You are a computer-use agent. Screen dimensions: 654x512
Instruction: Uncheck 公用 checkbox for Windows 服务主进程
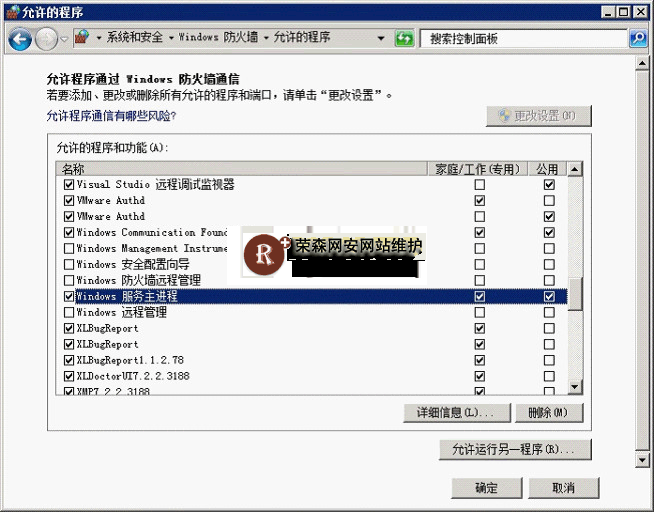[549, 297]
